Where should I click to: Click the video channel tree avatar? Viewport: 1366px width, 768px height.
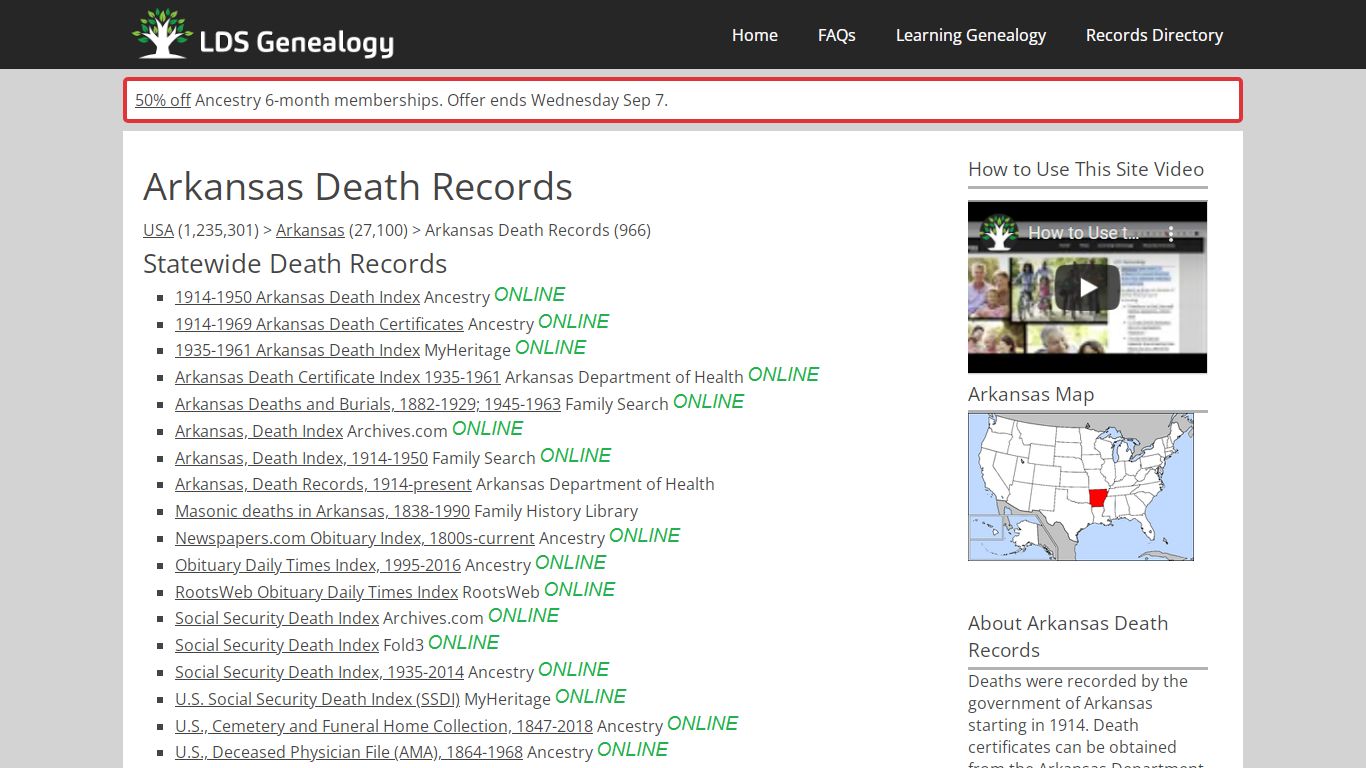pos(999,233)
